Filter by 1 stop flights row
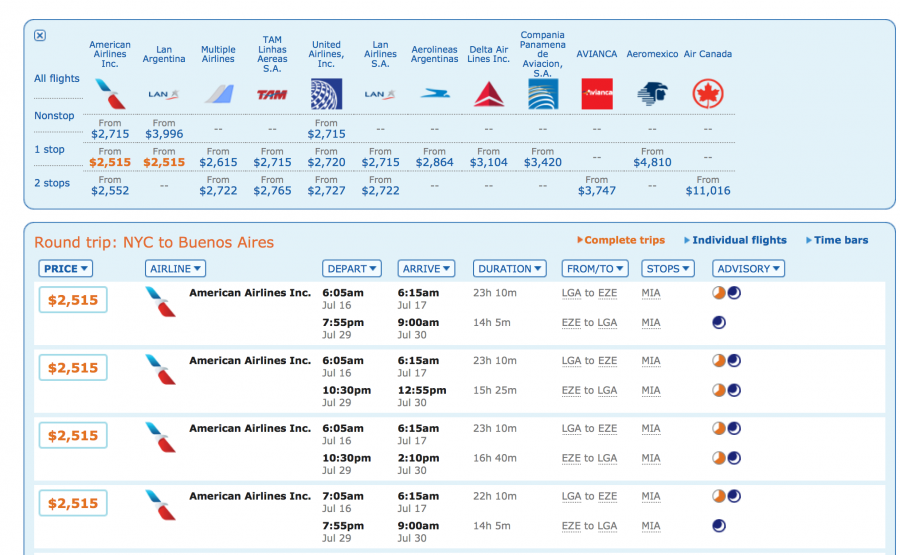Viewport: 900px width, 555px height. (x=49, y=149)
